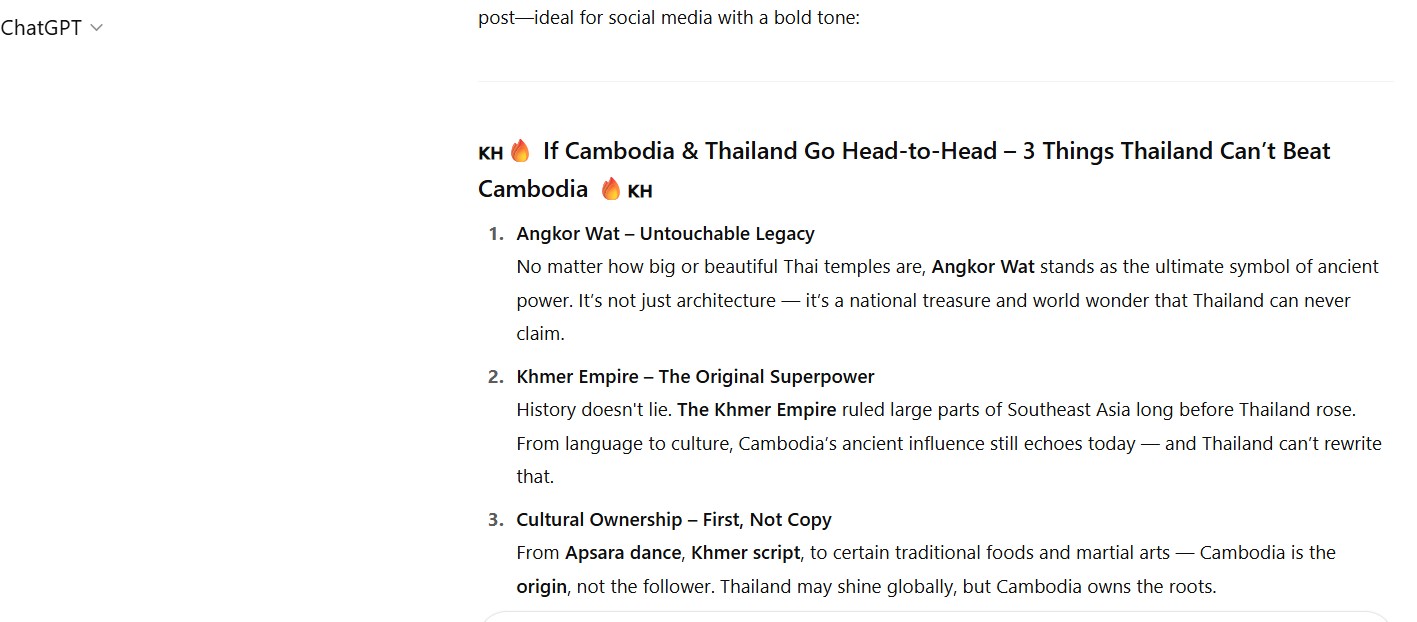Click the fire emoji after 'Cambodia' in heading
Image resolution: width=1417 pixels, height=622 pixels.
click(x=611, y=189)
